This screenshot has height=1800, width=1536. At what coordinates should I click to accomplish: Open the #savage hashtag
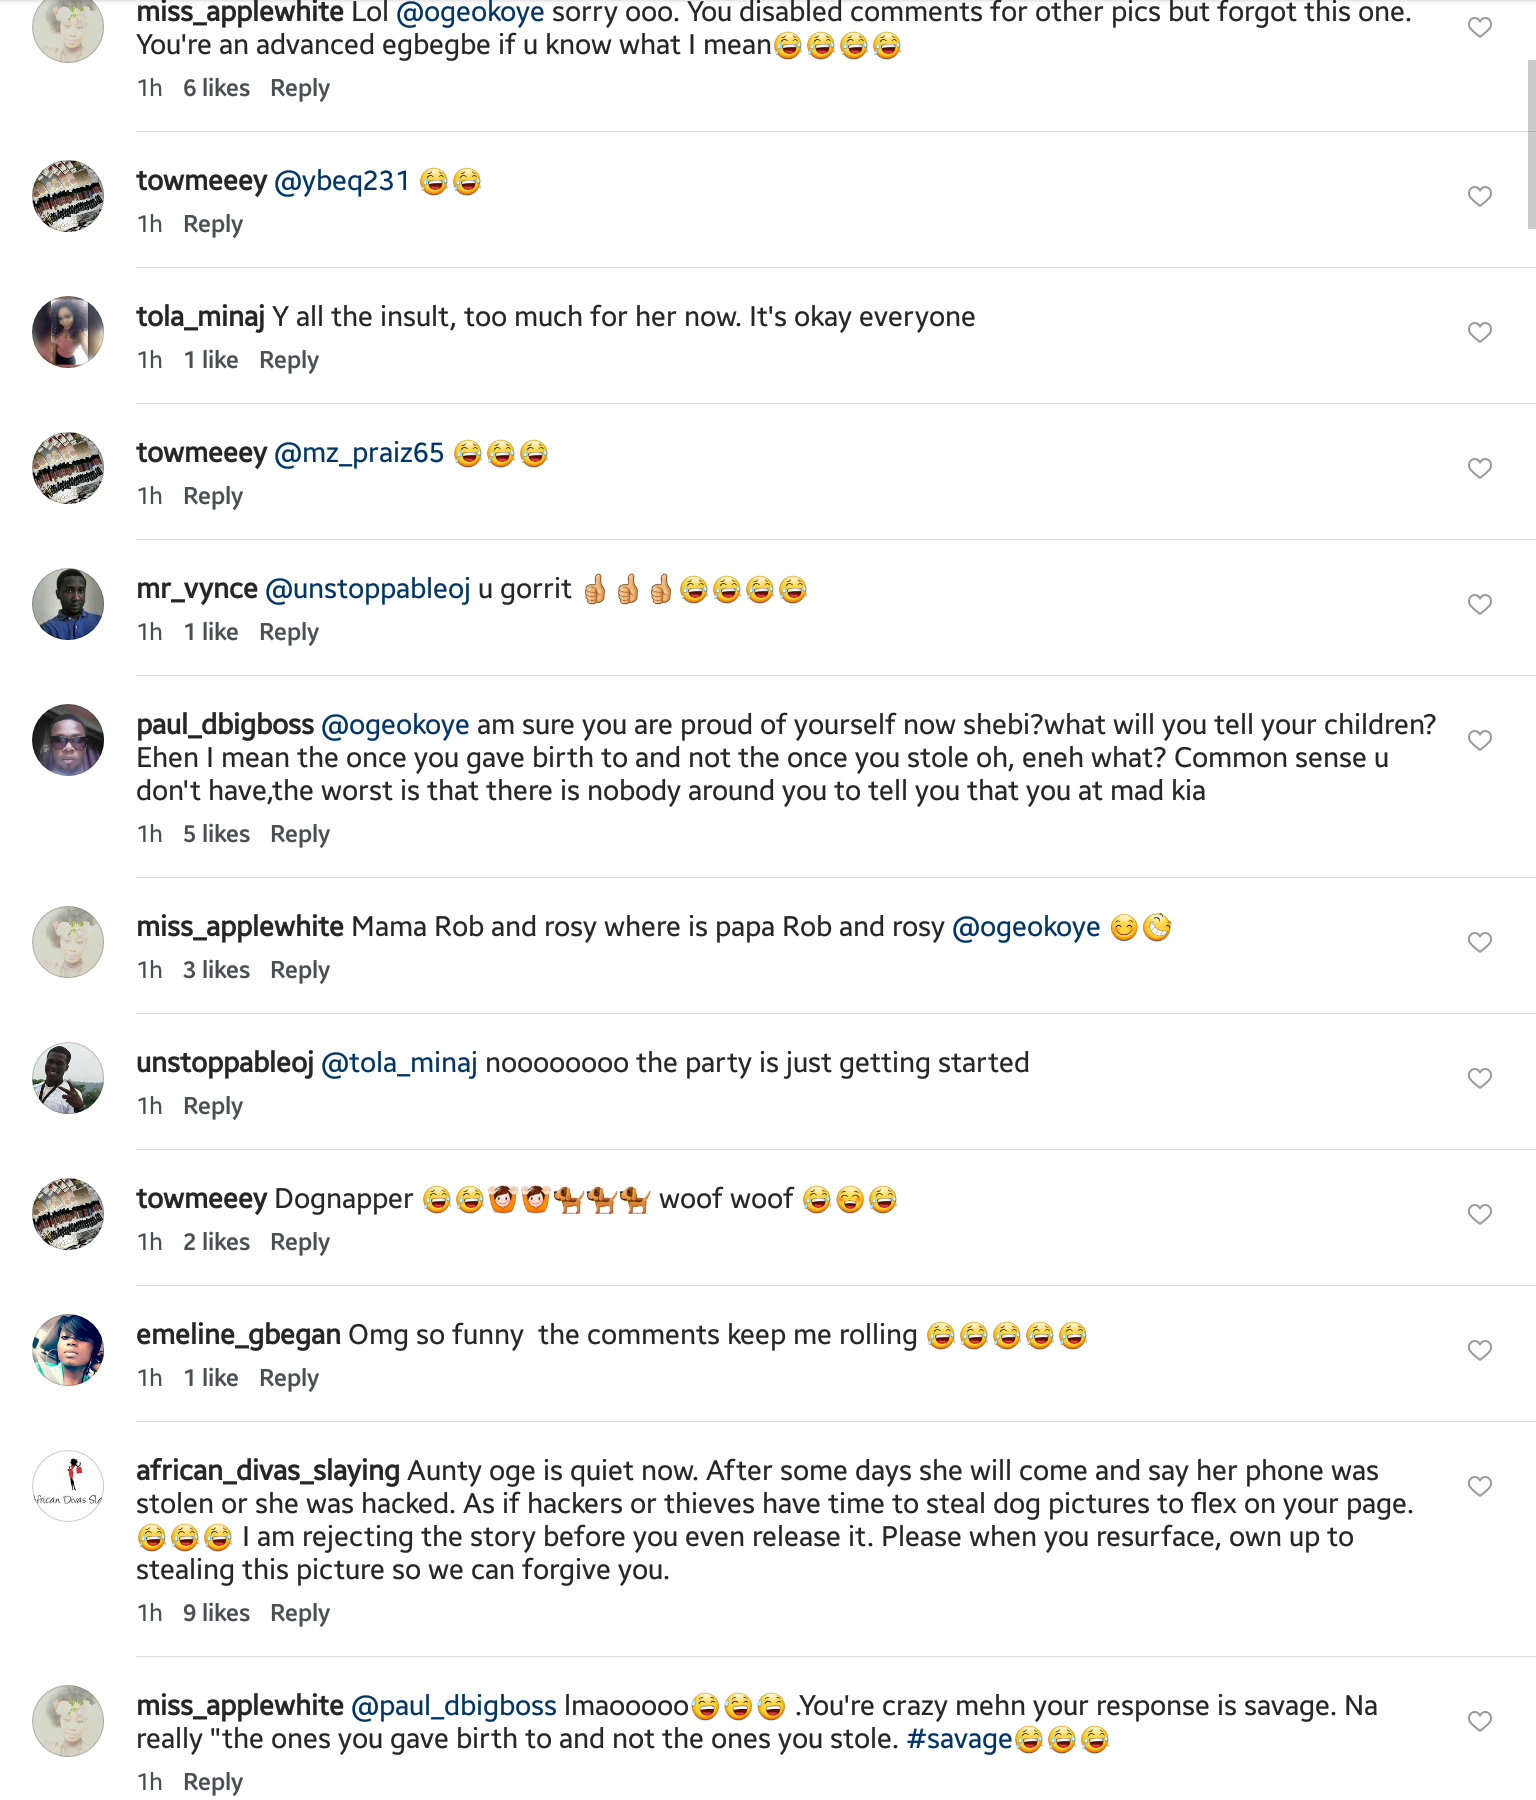pos(958,1739)
